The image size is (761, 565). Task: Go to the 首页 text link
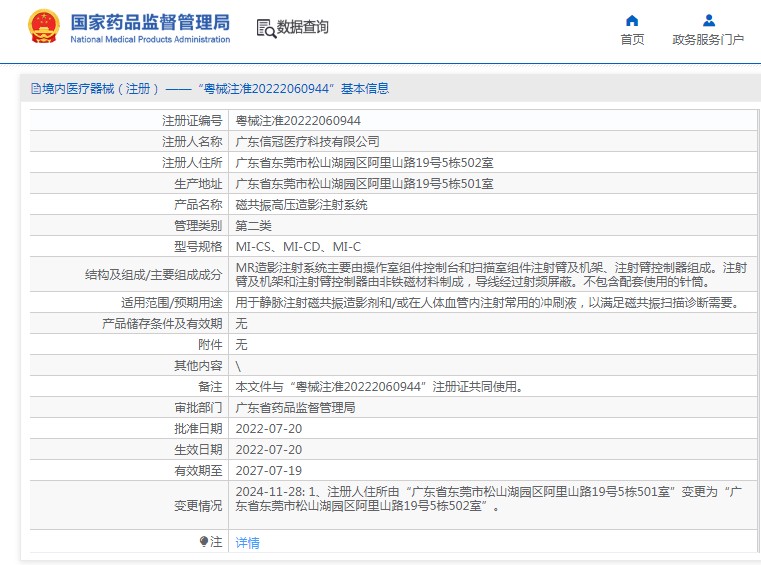[x=632, y=40]
